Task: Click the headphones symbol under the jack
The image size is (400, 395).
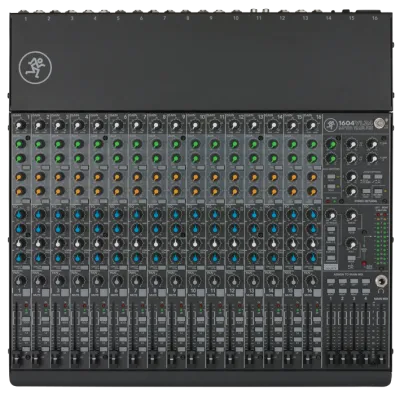Action: (x=381, y=291)
